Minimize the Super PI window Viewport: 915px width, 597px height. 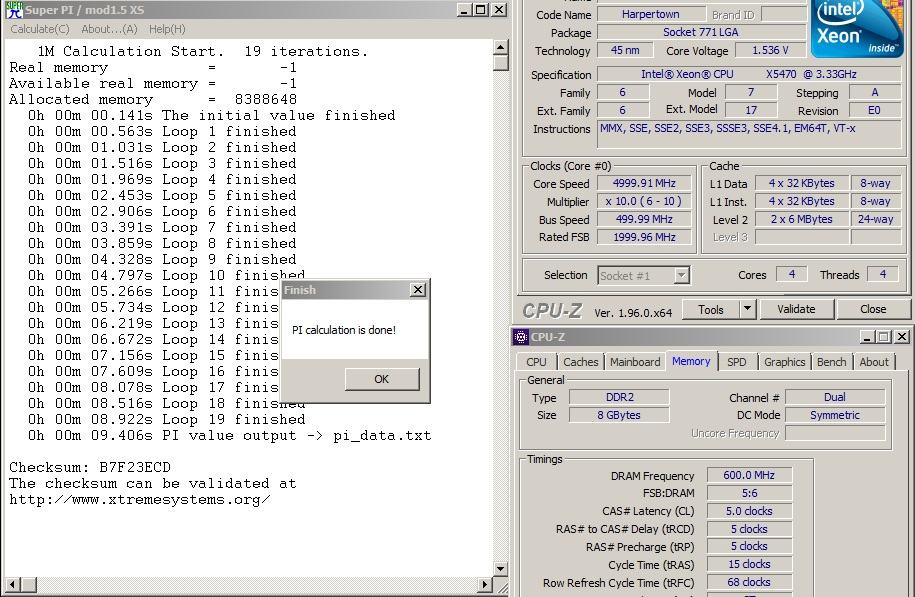[464, 10]
